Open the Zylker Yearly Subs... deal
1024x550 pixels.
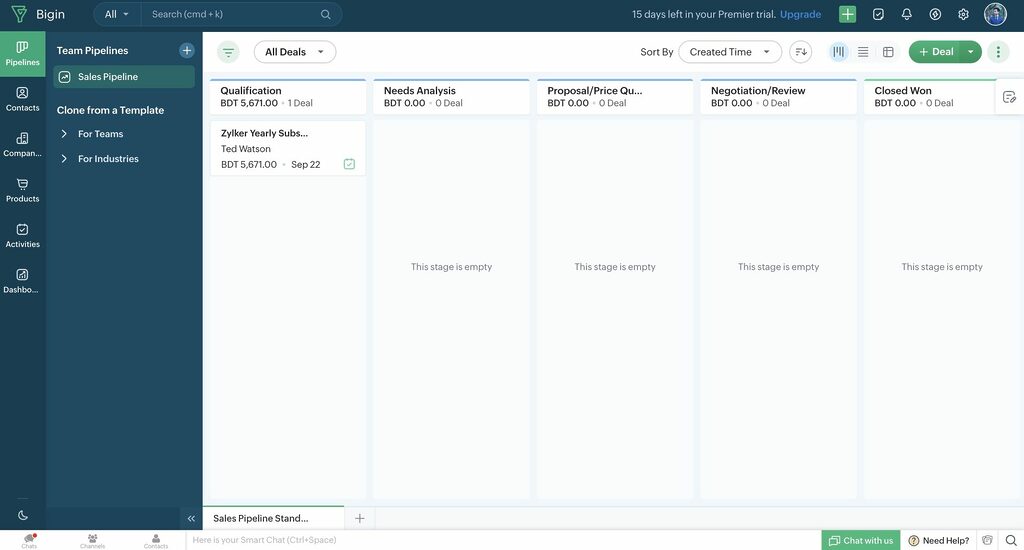tap(264, 133)
